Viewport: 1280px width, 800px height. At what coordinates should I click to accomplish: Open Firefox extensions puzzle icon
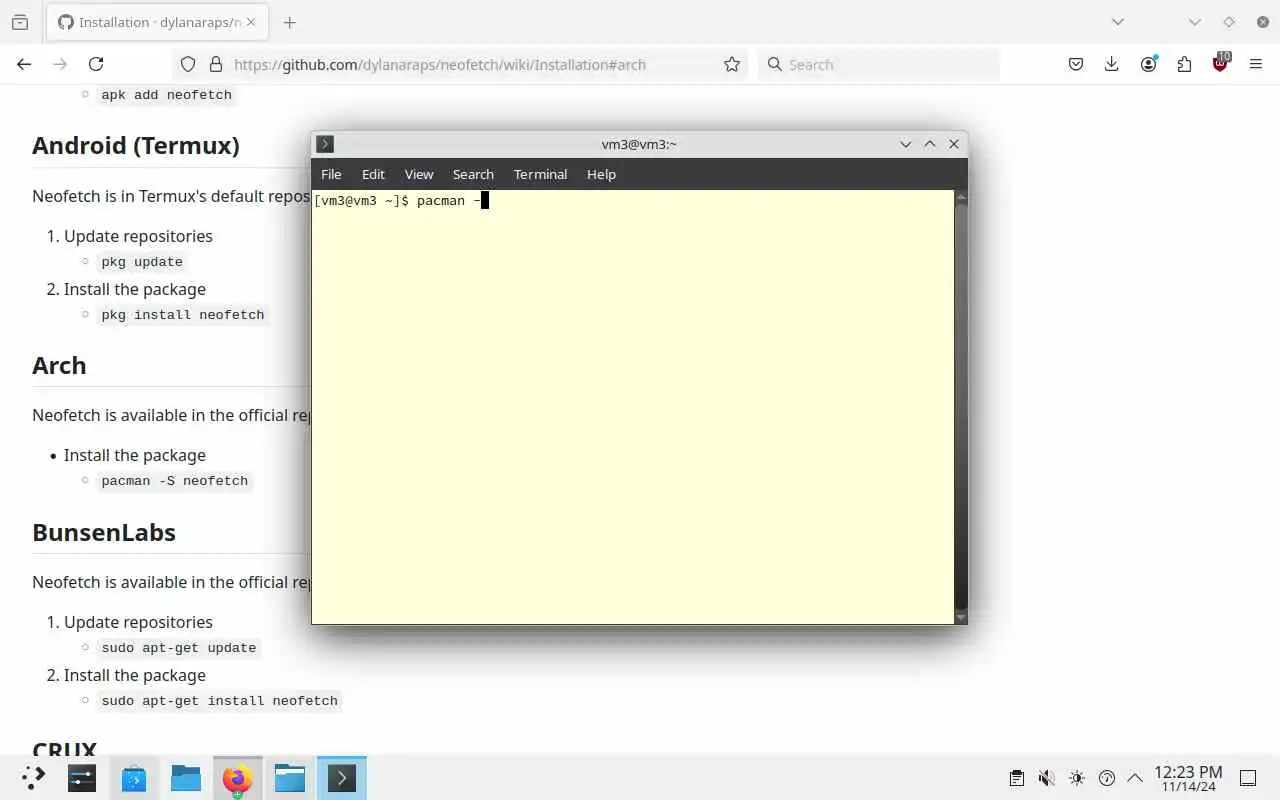pyautogui.click(x=1184, y=64)
